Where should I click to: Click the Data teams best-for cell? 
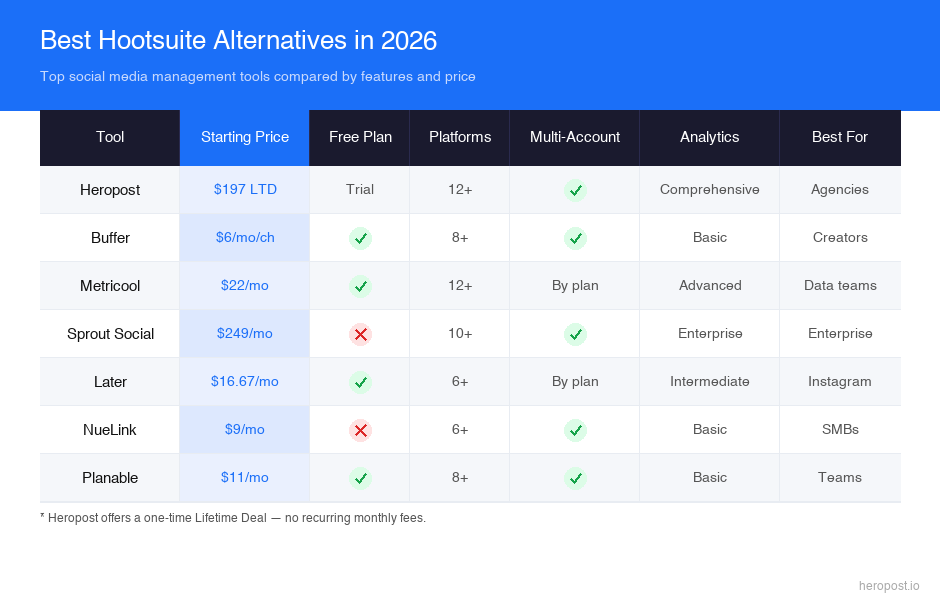coord(840,285)
